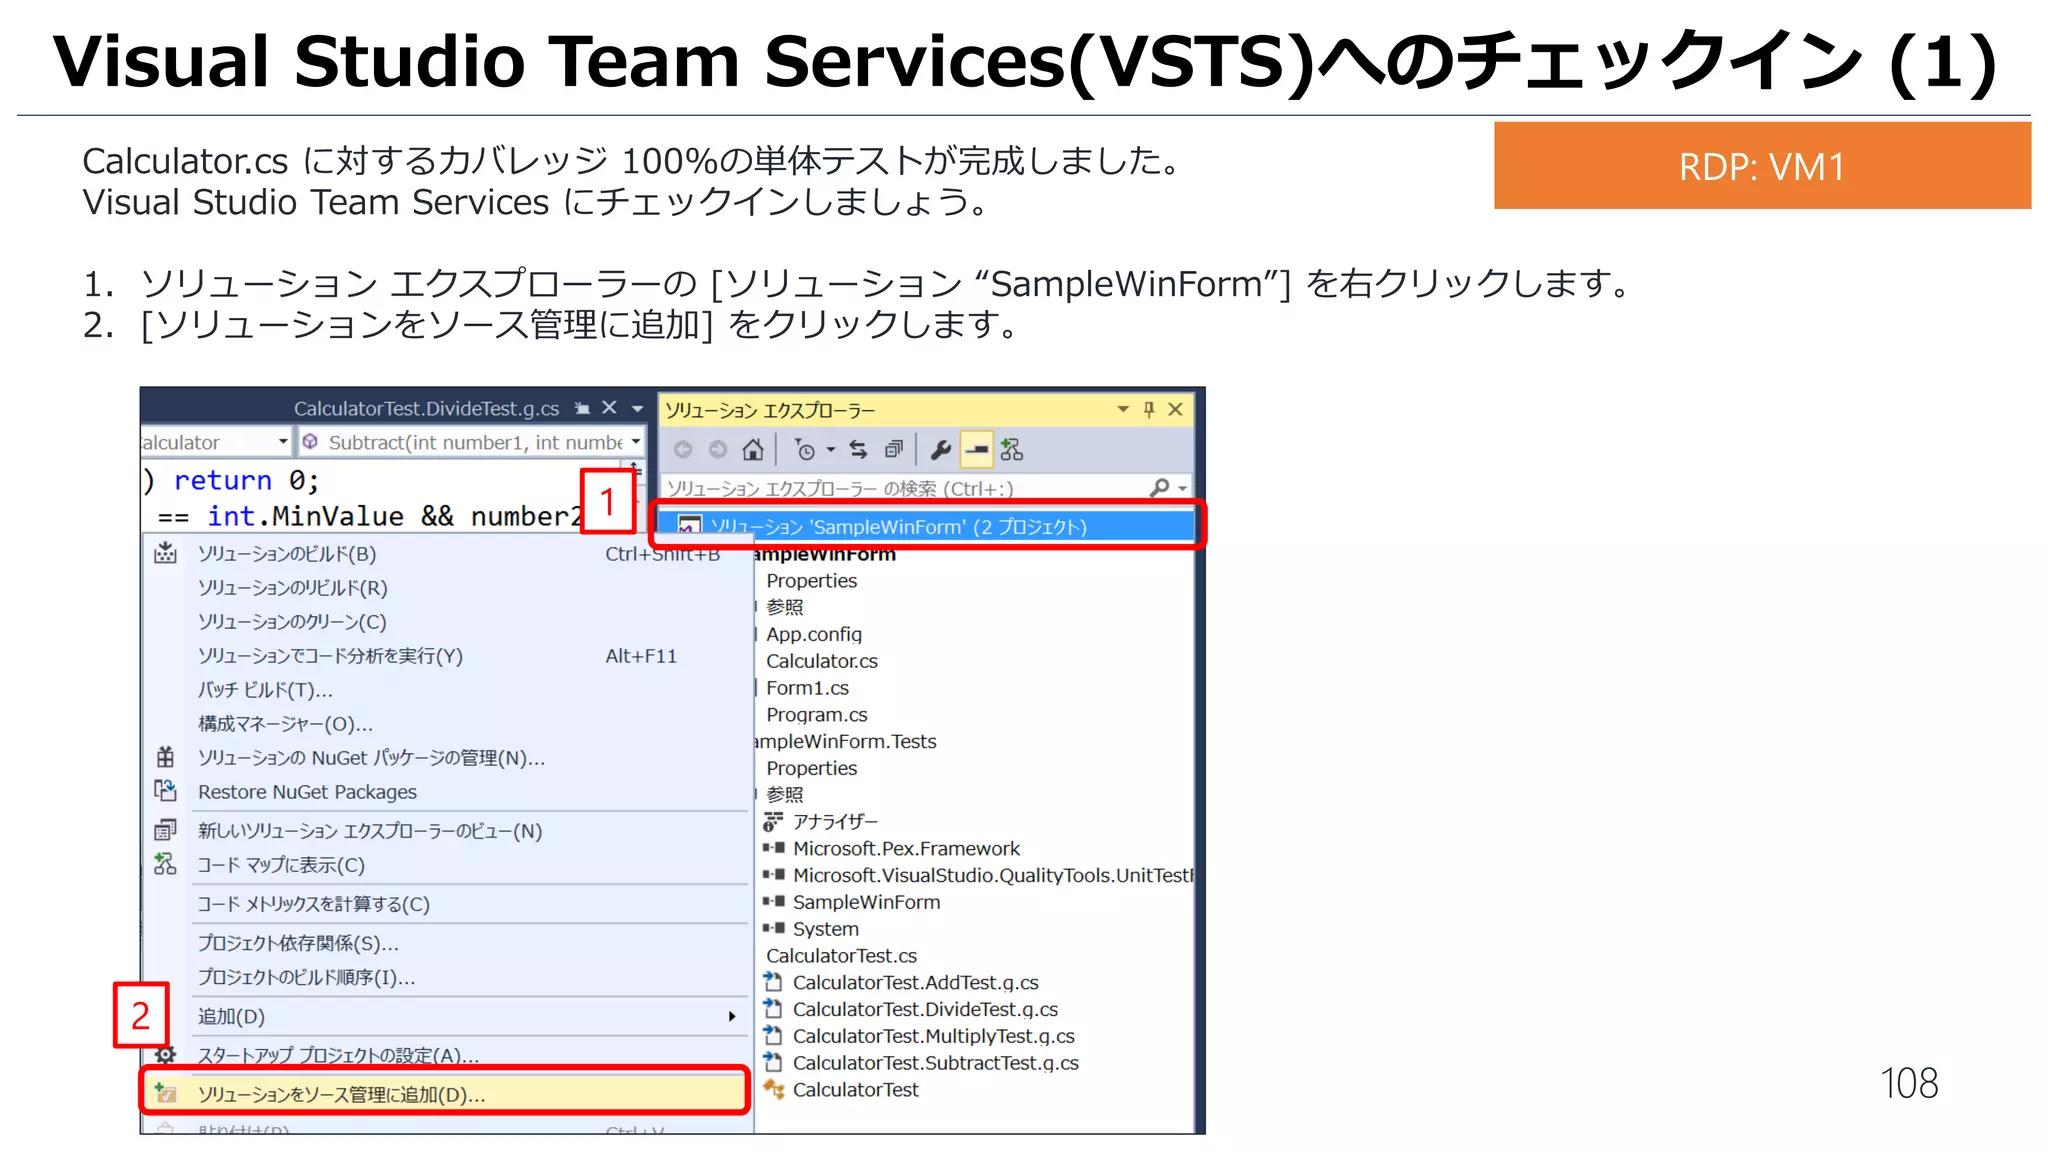Expand the pending changes filter dropdown arrow
The height and width of the screenshot is (1152, 2048).
coord(830,450)
